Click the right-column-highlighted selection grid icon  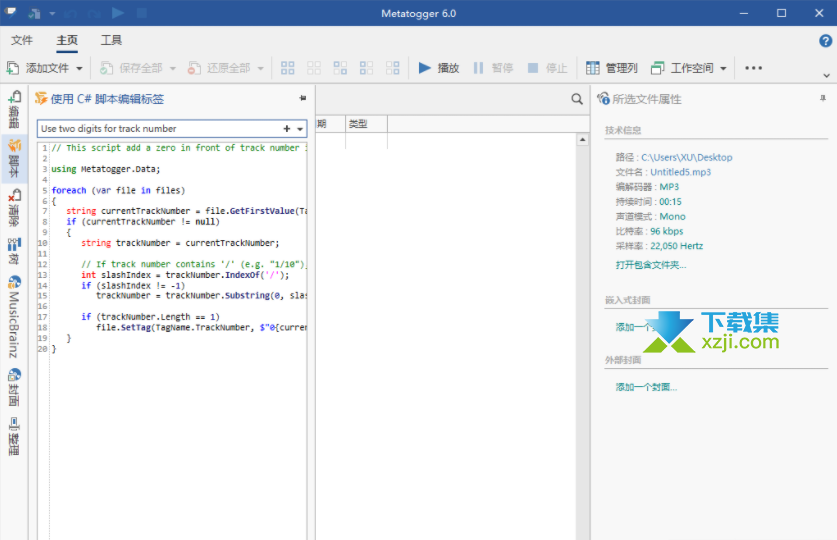coord(393,68)
